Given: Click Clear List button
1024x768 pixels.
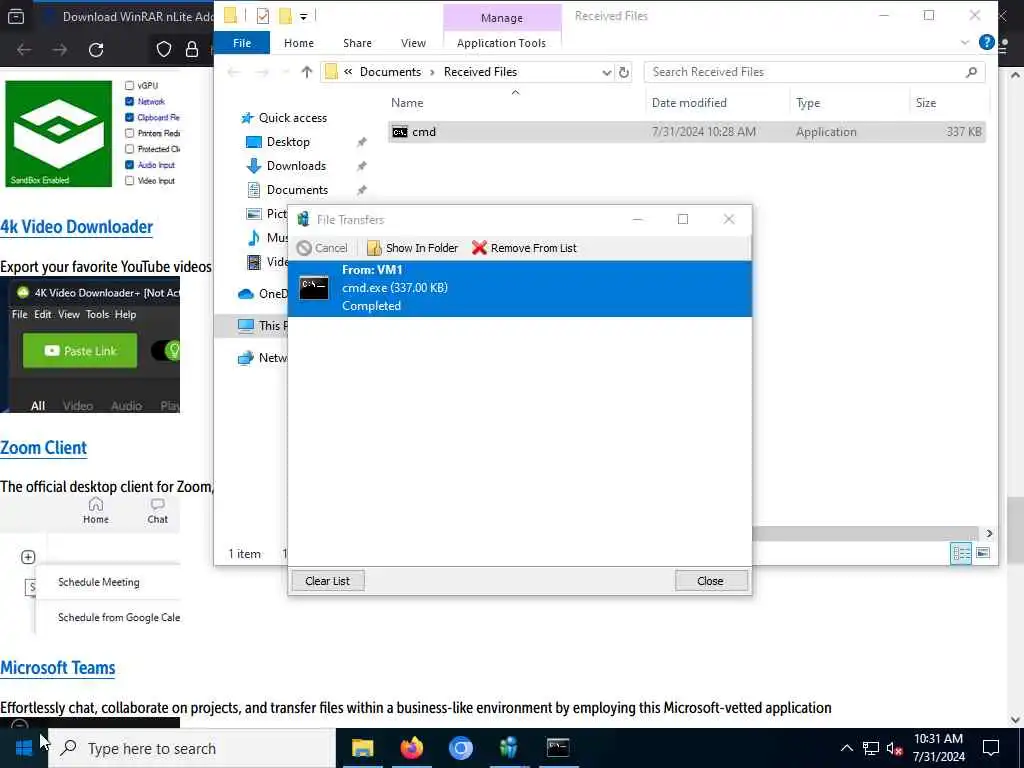Looking at the screenshot, I should (x=327, y=581).
